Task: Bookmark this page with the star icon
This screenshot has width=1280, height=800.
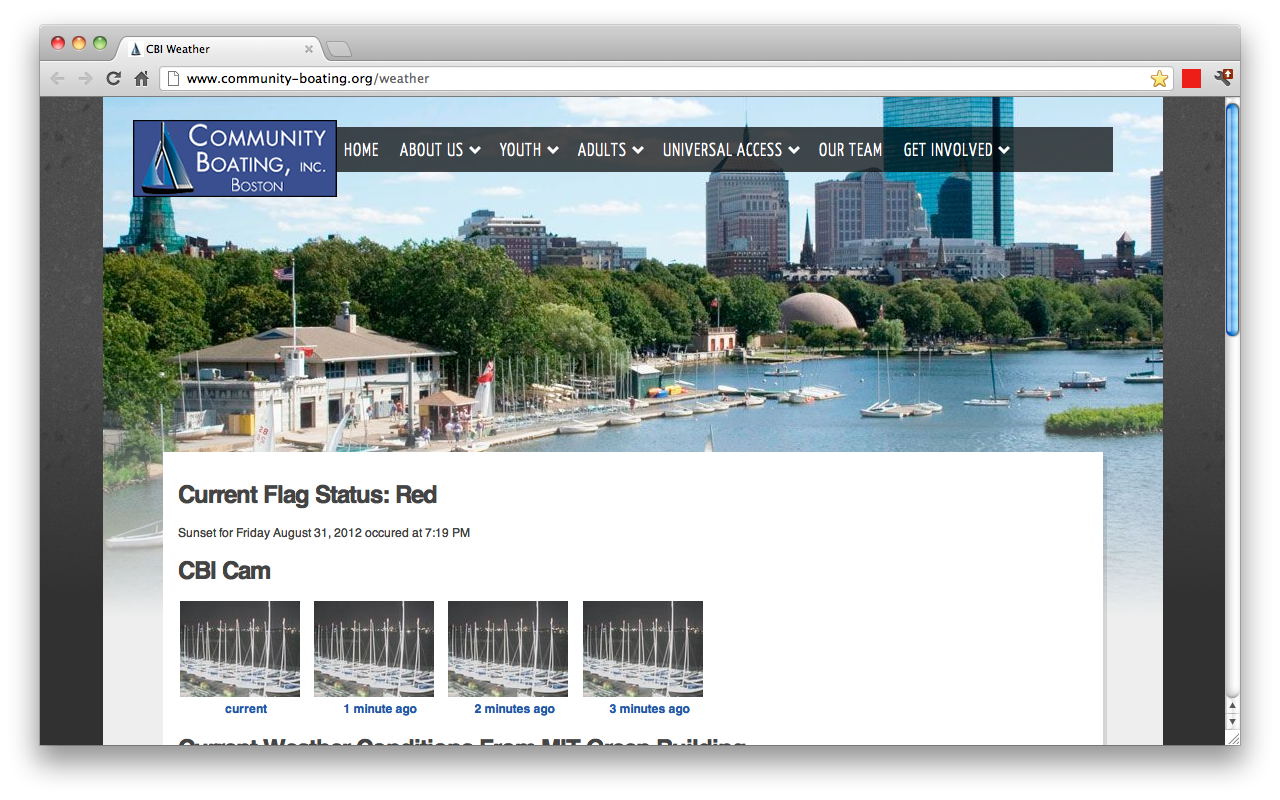Action: pos(1159,79)
